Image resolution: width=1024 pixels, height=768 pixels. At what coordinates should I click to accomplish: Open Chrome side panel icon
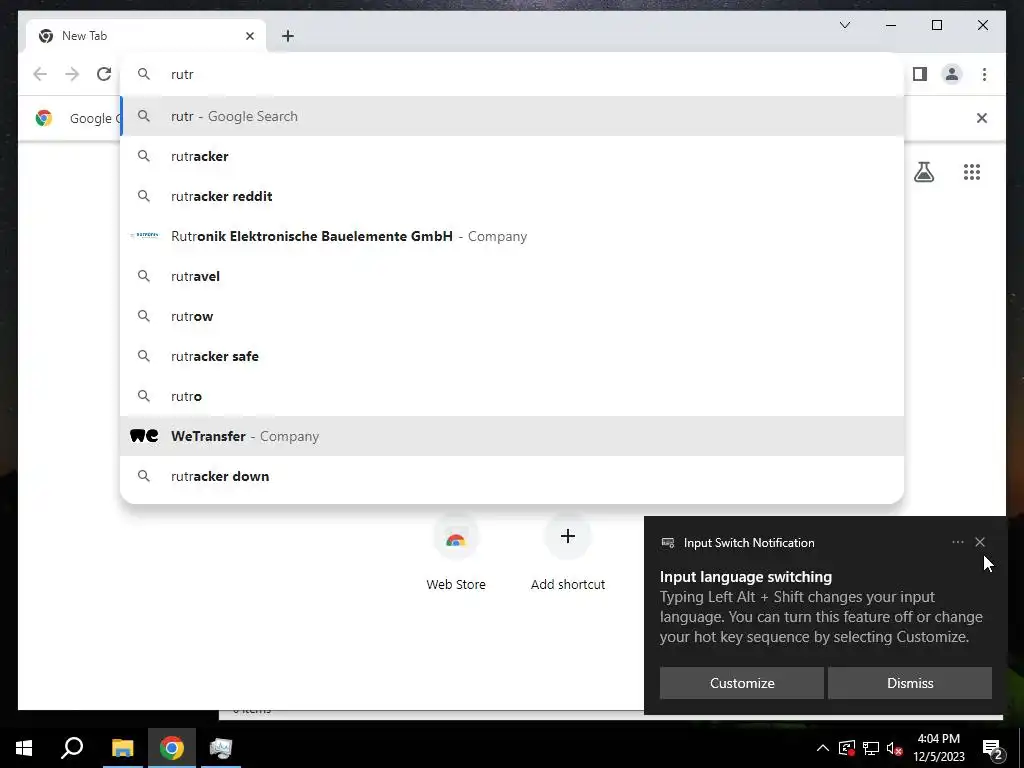(920, 74)
